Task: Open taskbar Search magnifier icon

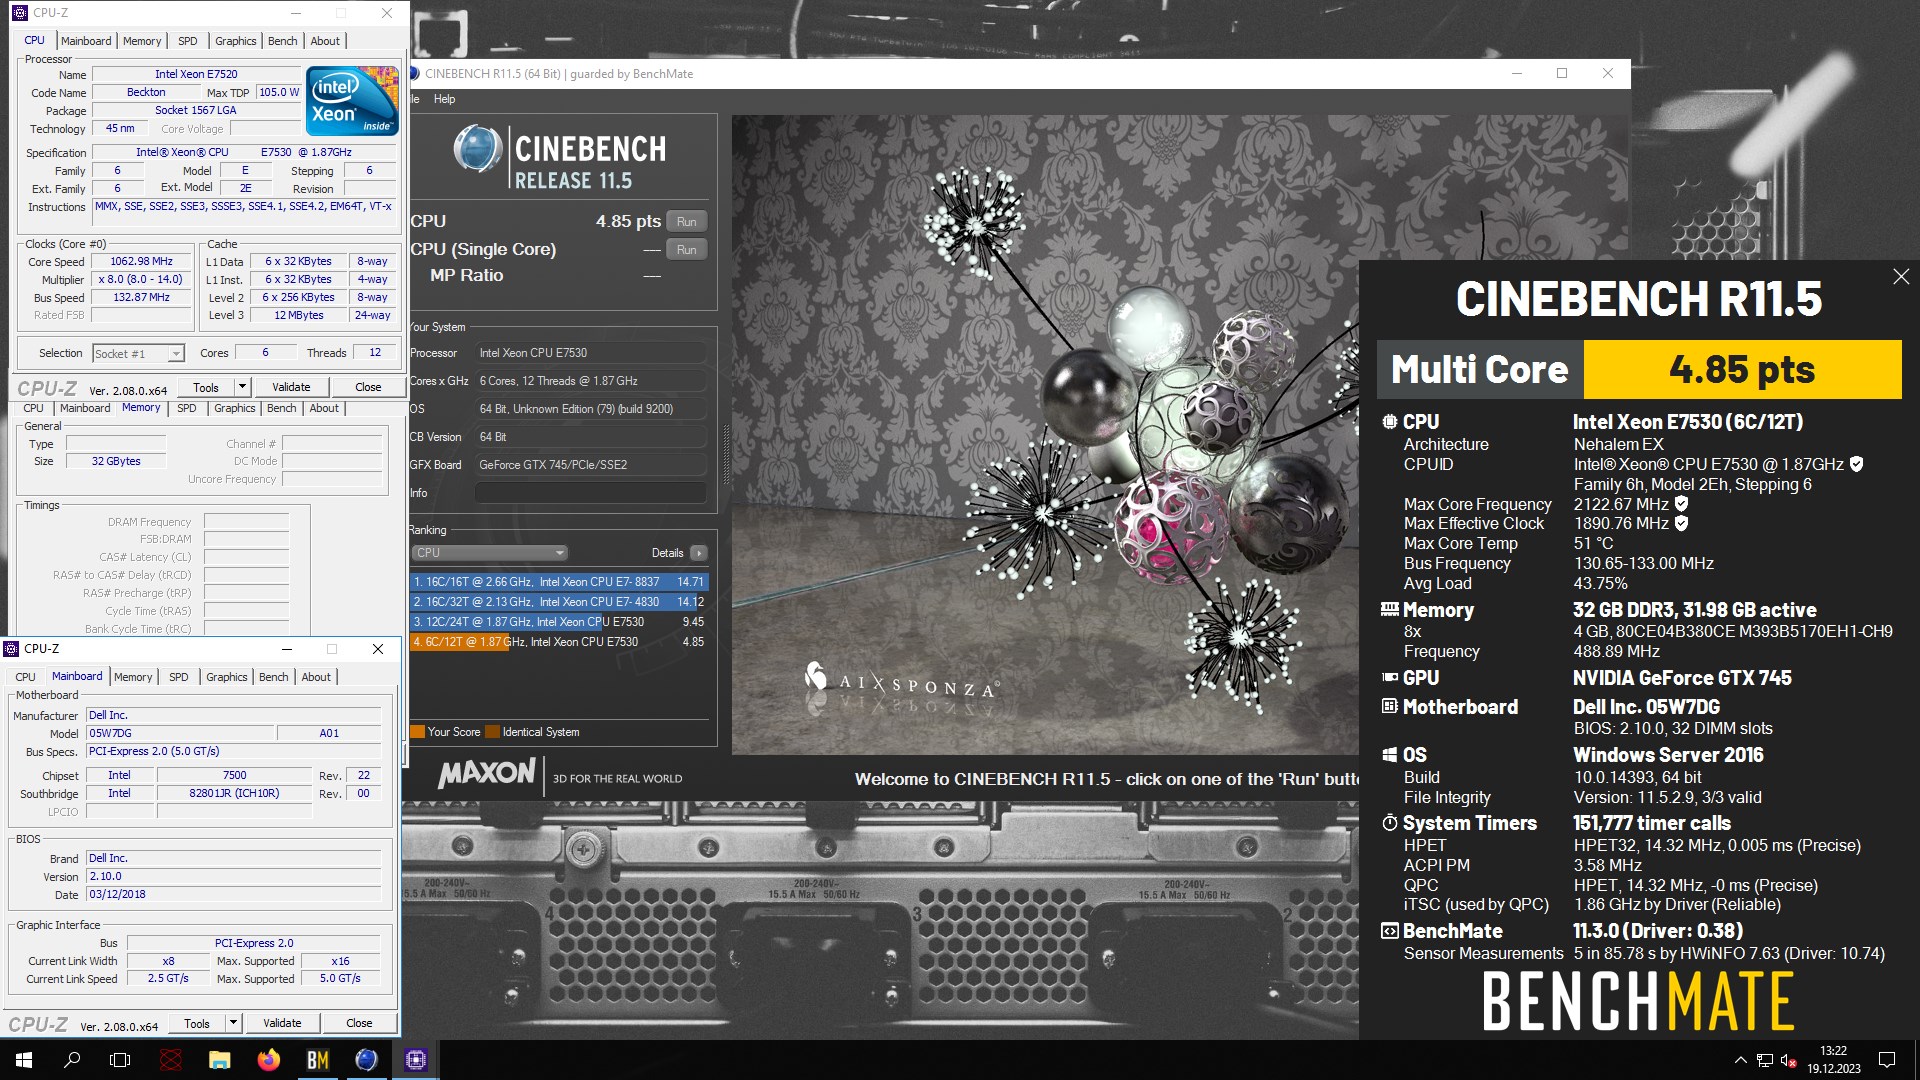Action: pyautogui.click(x=72, y=1060)
